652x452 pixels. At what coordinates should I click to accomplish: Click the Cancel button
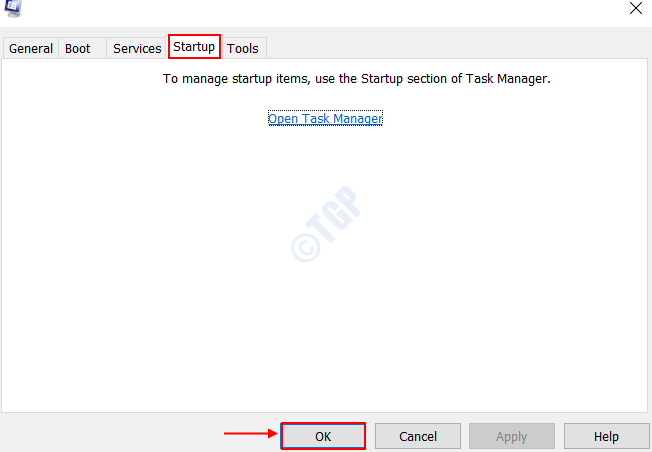coord(418,436)
